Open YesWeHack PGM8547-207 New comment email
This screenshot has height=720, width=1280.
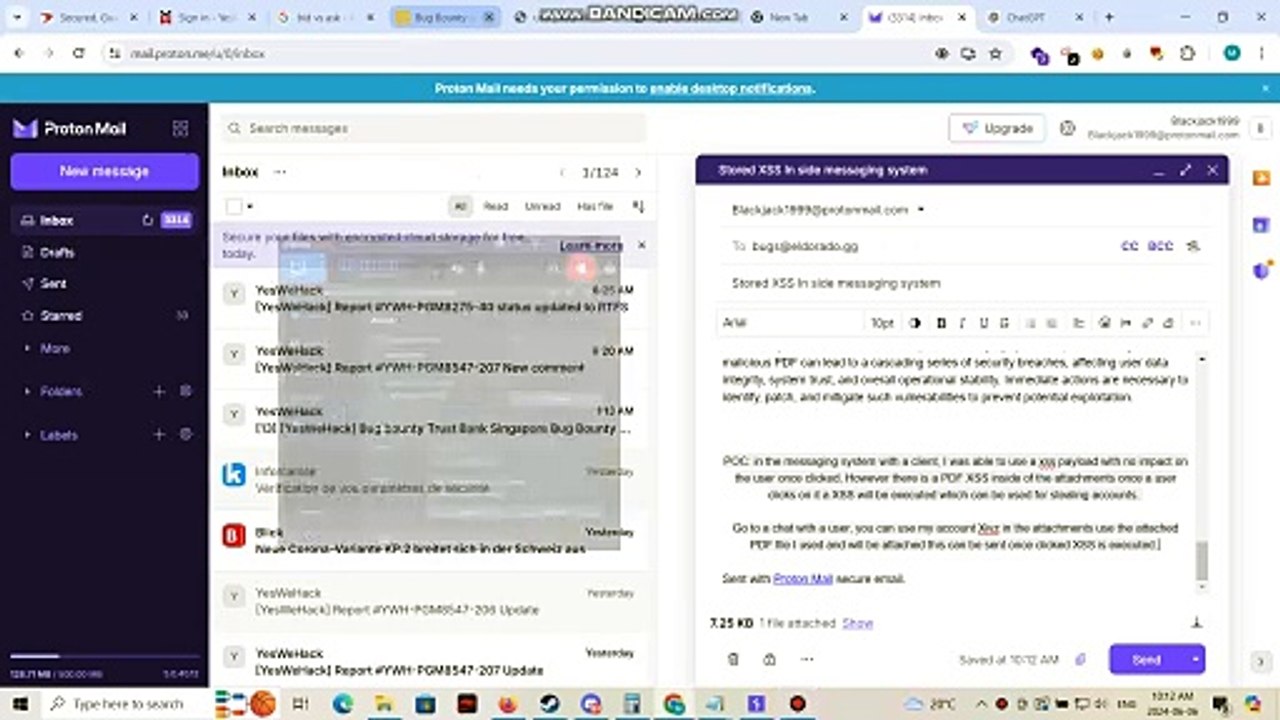(x=433, y=359)
